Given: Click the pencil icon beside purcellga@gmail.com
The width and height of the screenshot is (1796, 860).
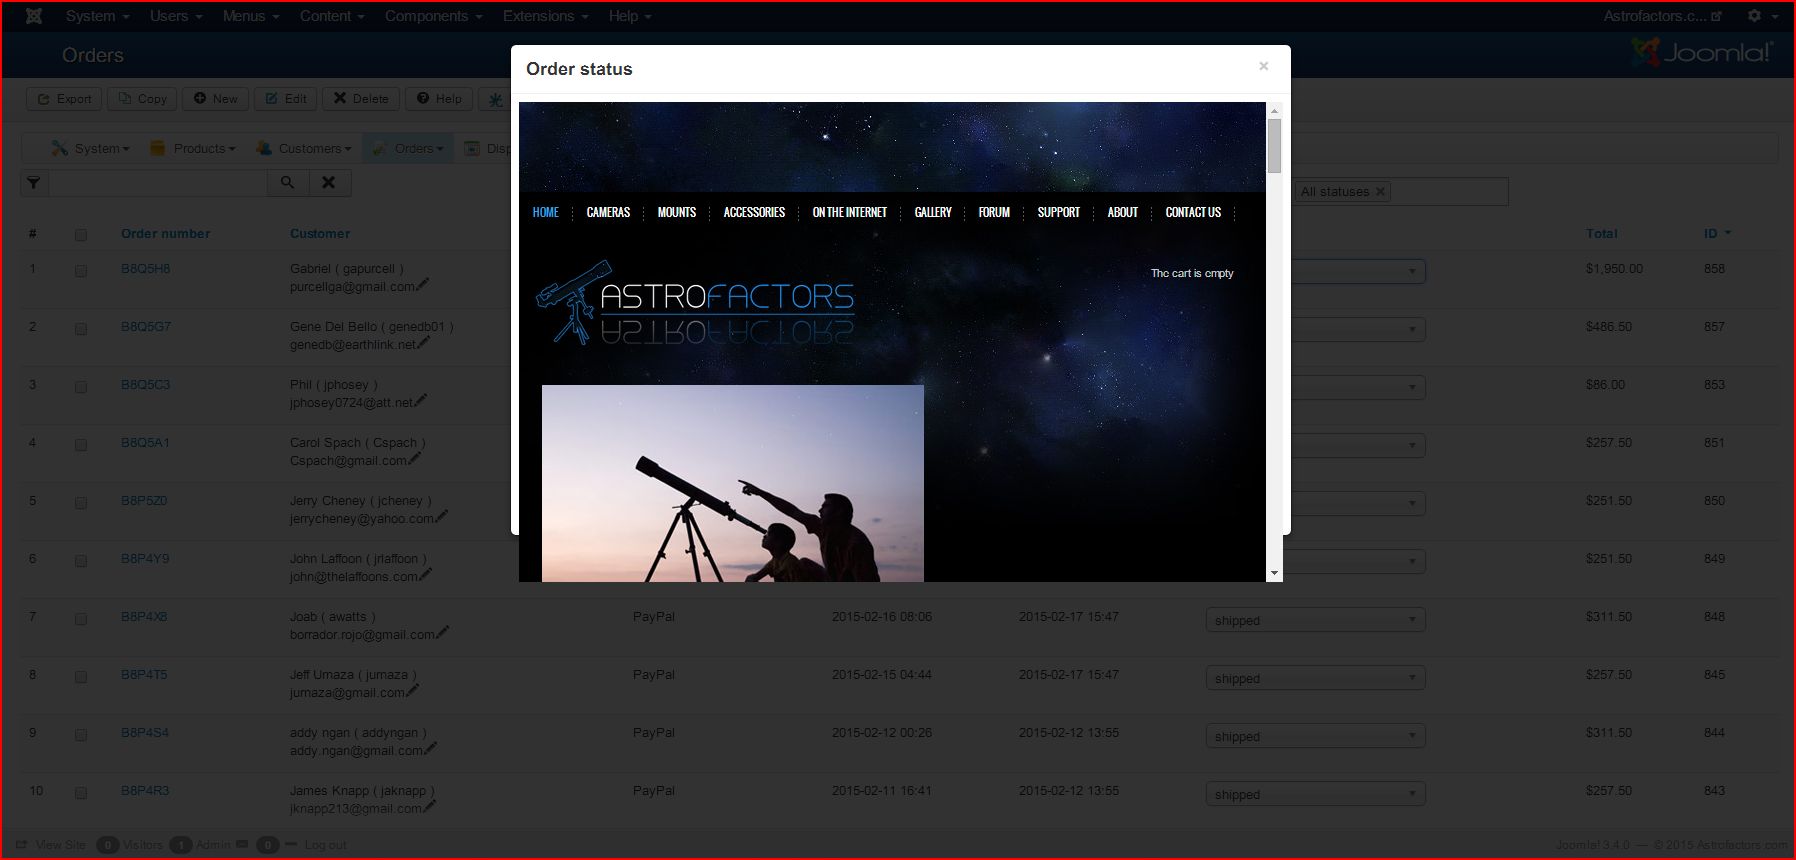Looking at the screenshot, I should coord(423,285).
